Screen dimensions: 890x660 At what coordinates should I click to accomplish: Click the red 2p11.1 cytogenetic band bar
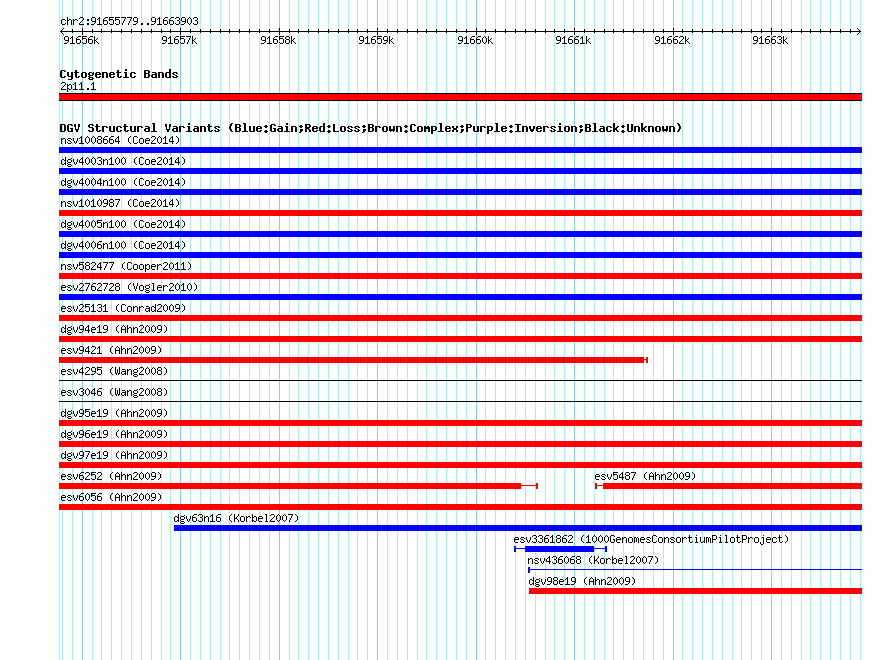coord(460,97)
